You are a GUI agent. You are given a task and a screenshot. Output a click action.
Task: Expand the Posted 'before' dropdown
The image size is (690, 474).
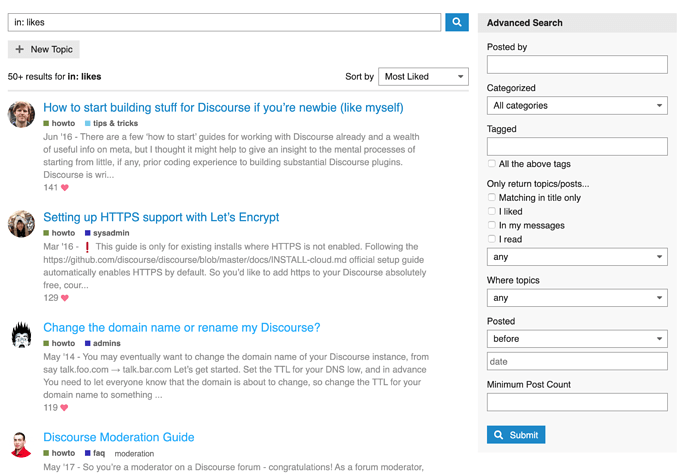coord(577,339)
